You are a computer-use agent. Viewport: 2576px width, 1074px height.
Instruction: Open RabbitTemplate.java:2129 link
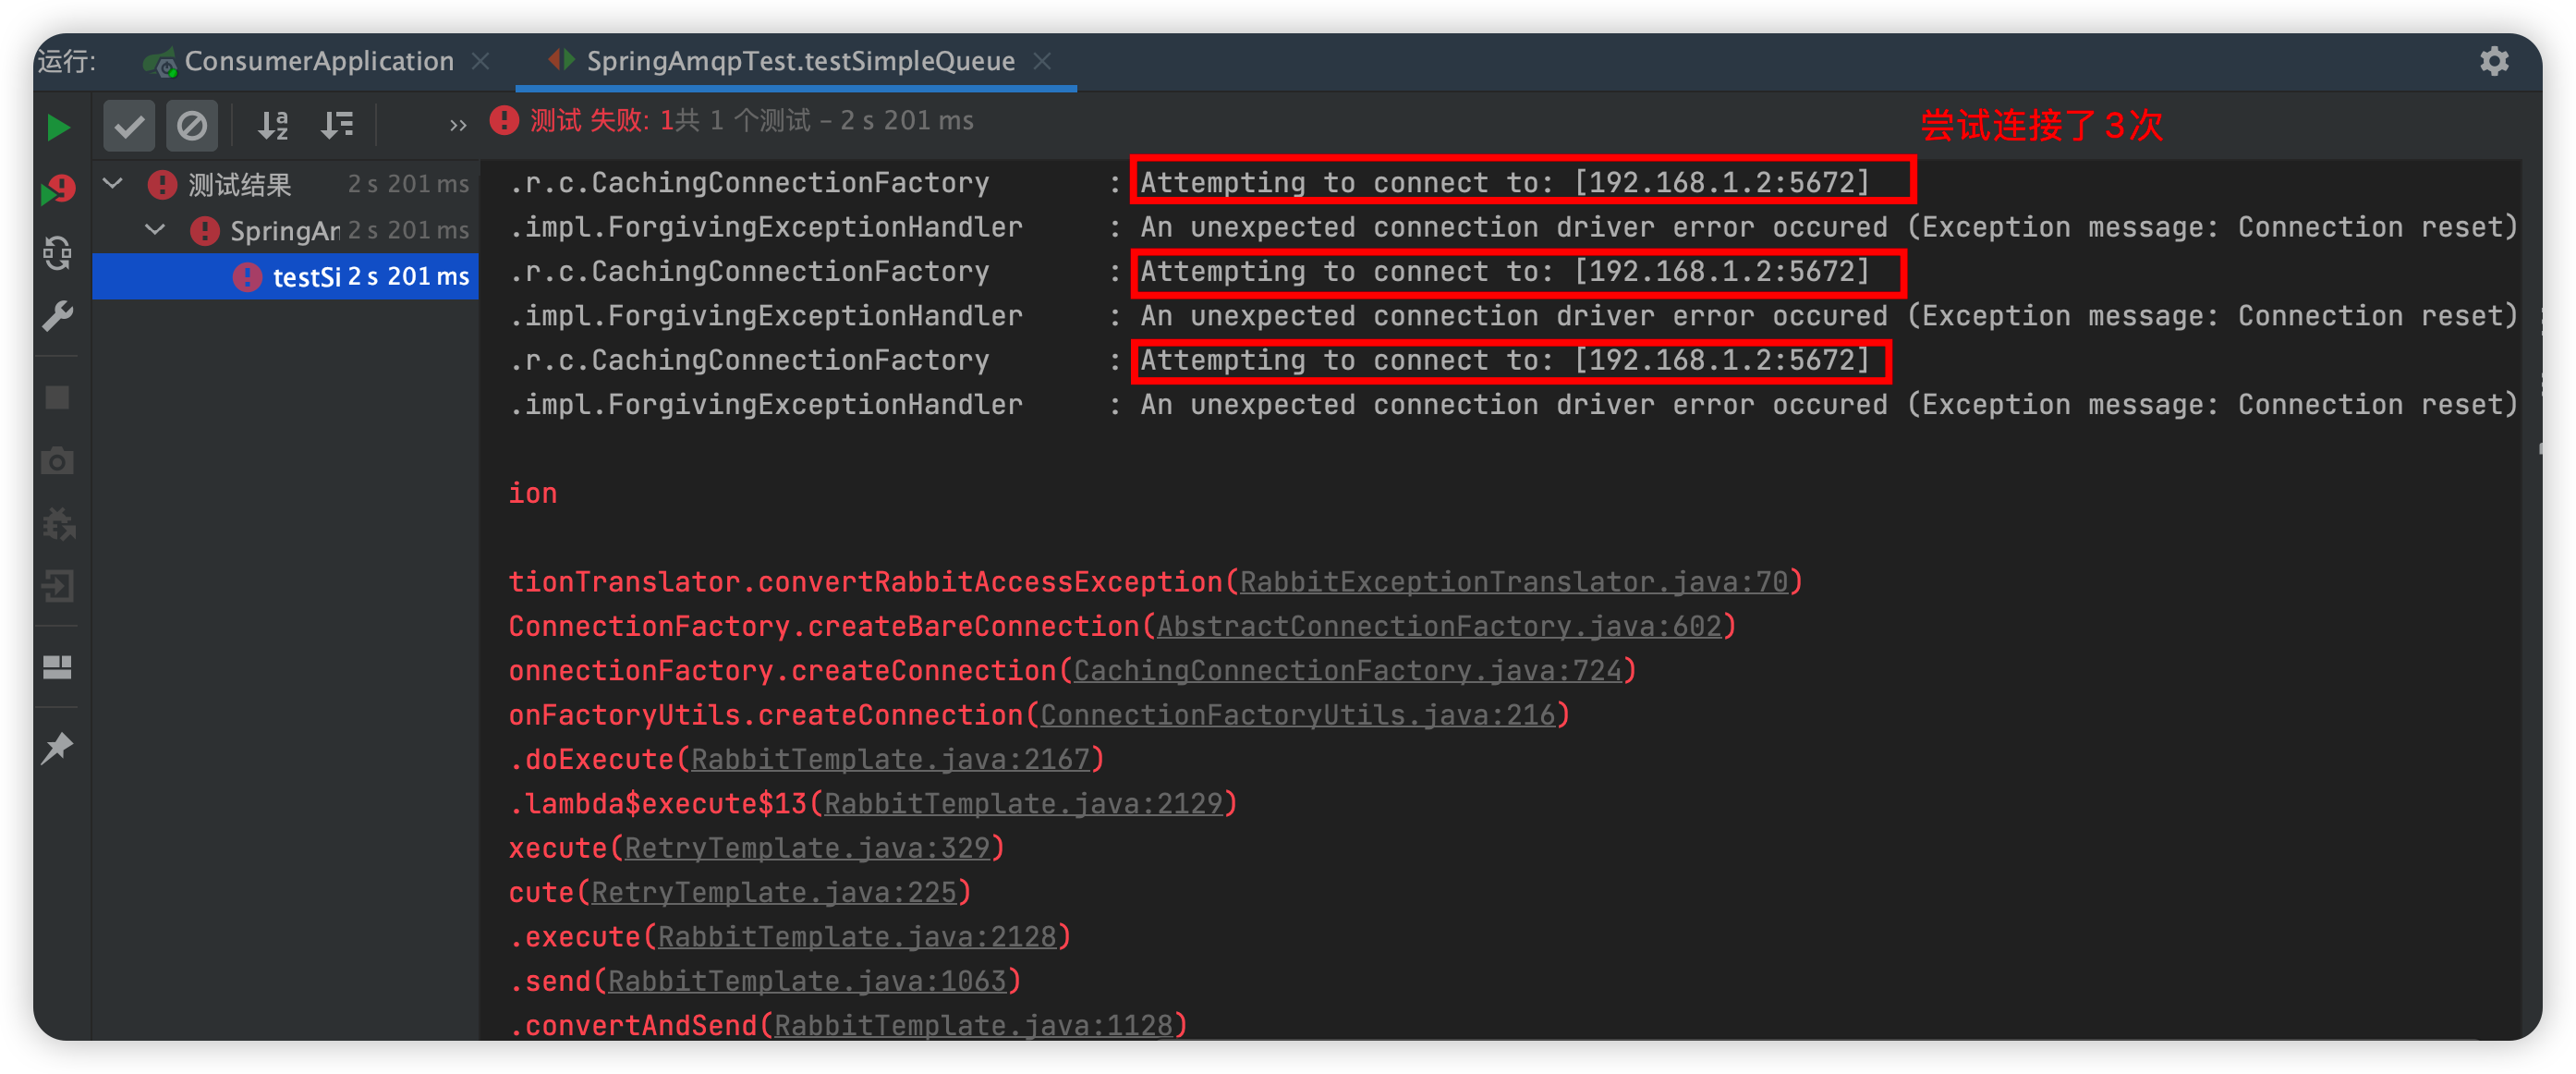point(1023,804)
